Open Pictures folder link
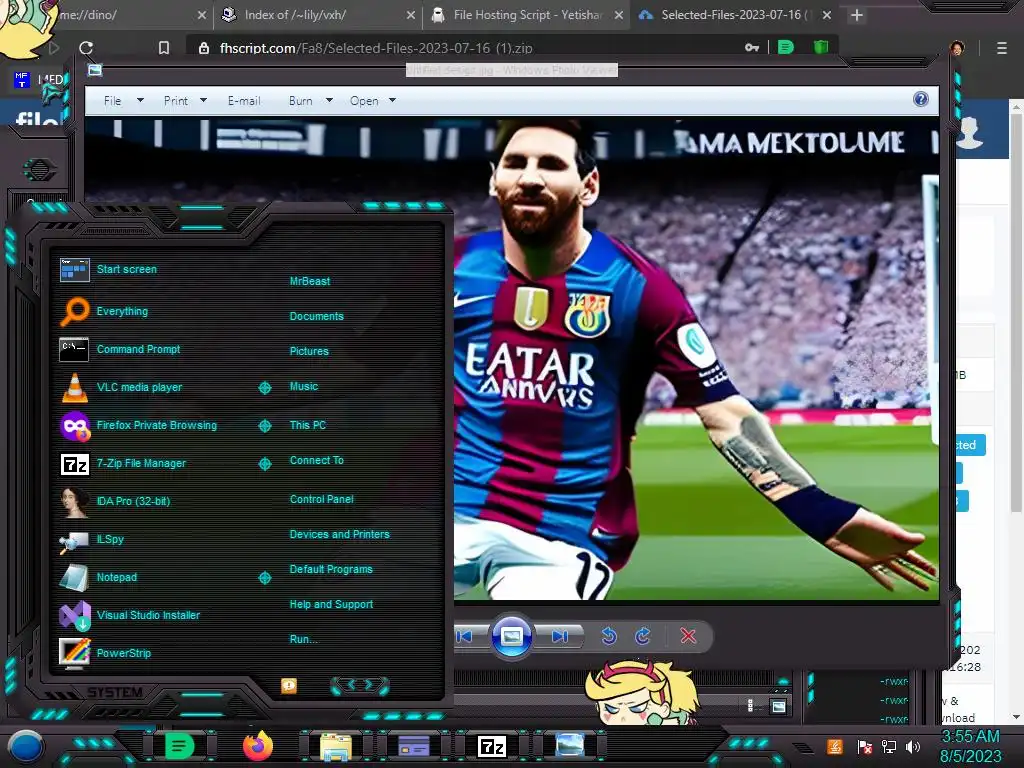 coord(309,351)
